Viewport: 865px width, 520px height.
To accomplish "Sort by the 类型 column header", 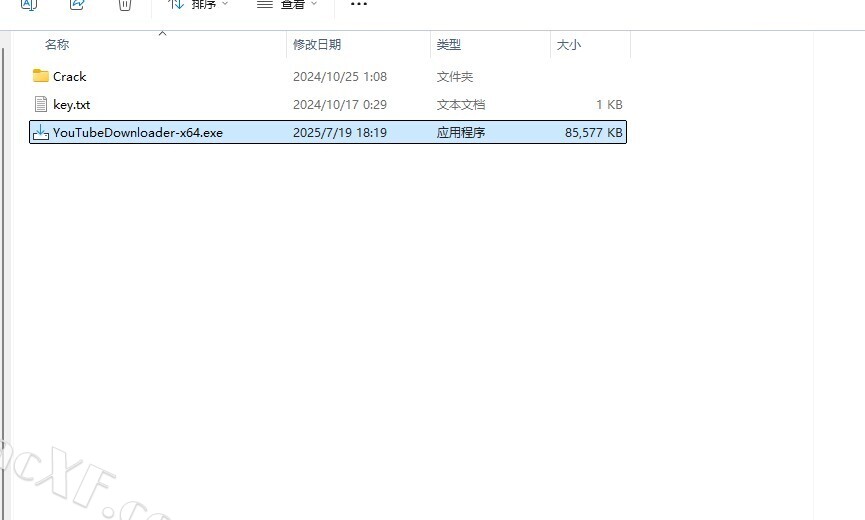I will tap(448, 45).
